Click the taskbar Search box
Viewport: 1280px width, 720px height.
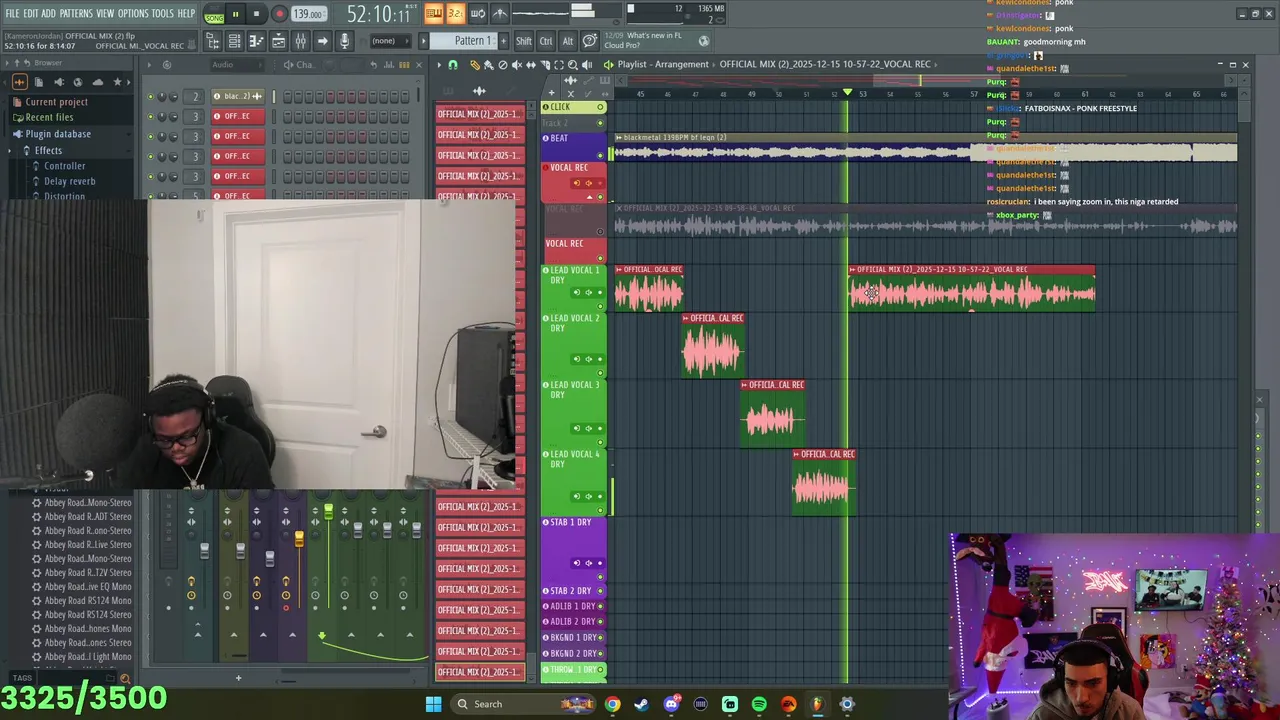(525, 704)
